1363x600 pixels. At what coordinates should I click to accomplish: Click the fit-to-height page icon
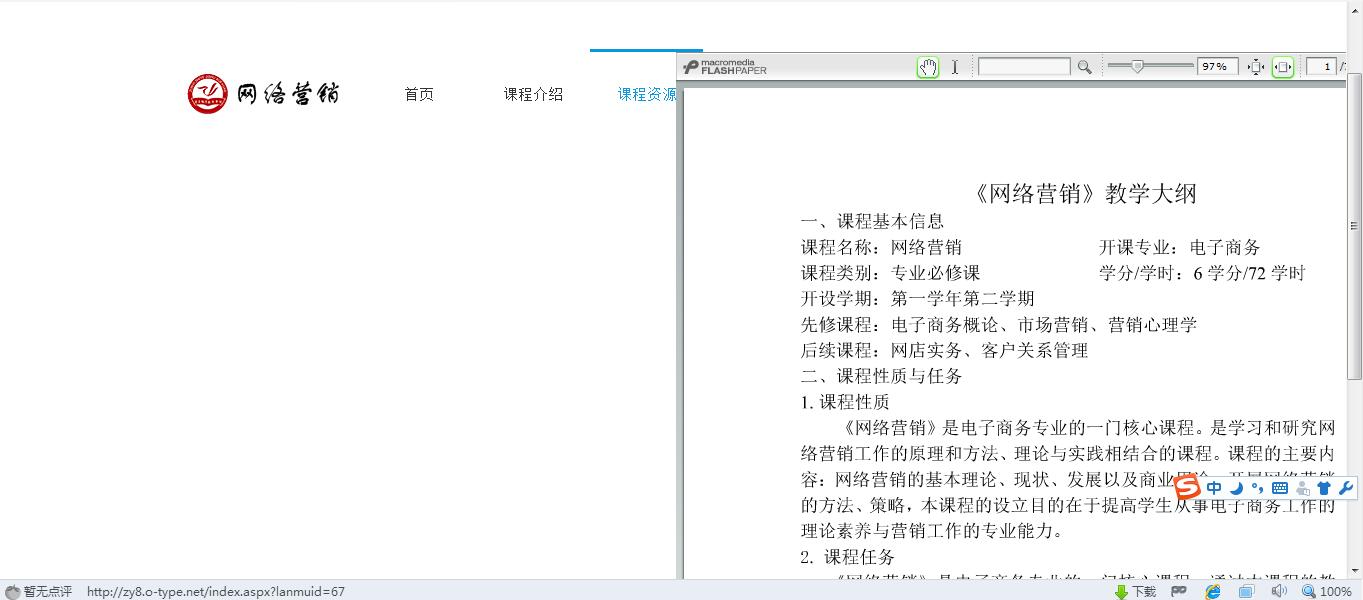[x=1257, y=67]
